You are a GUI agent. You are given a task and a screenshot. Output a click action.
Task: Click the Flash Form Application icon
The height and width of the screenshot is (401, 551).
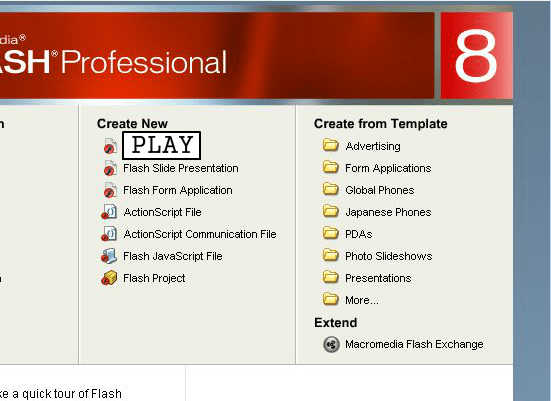pos(110,190)
